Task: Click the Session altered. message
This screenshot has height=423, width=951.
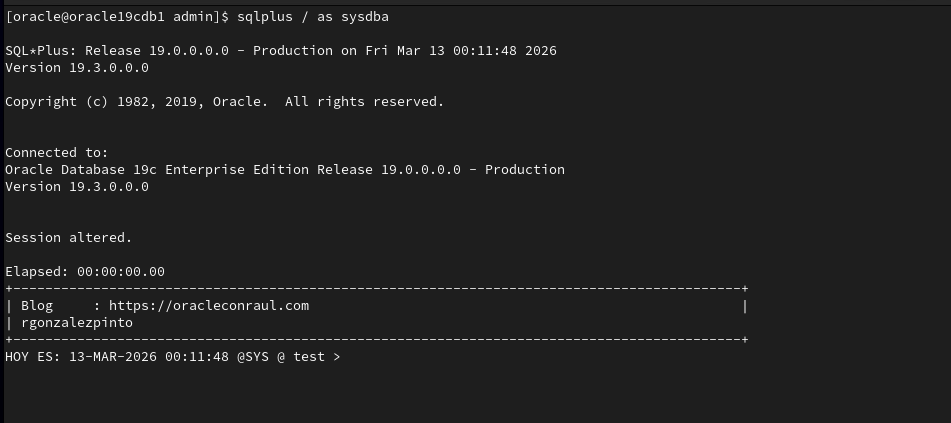Action: pos(68,238)
